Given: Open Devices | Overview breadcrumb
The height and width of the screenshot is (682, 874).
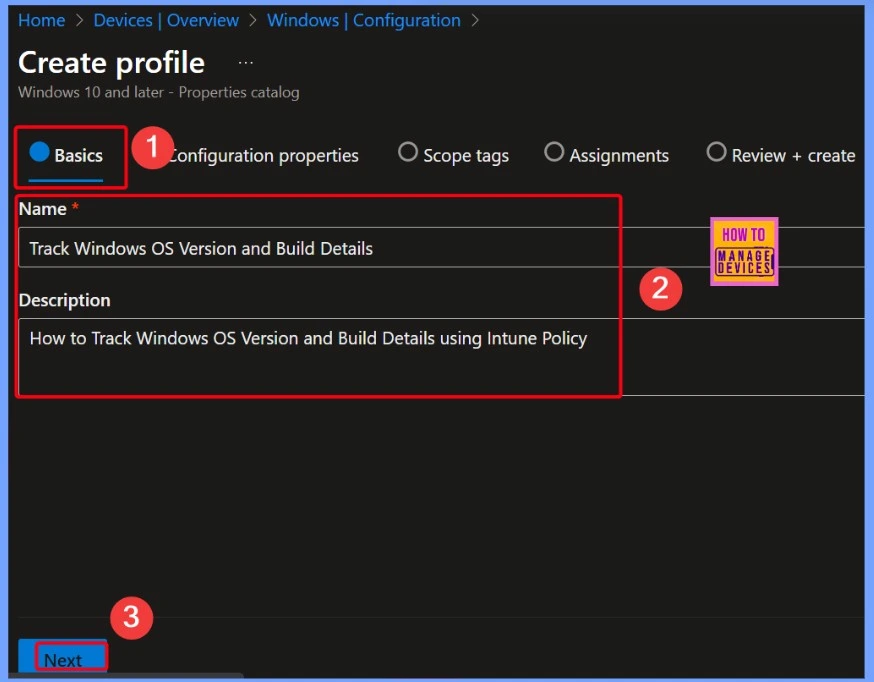Looking at the screenshot, I should point(166,20).
